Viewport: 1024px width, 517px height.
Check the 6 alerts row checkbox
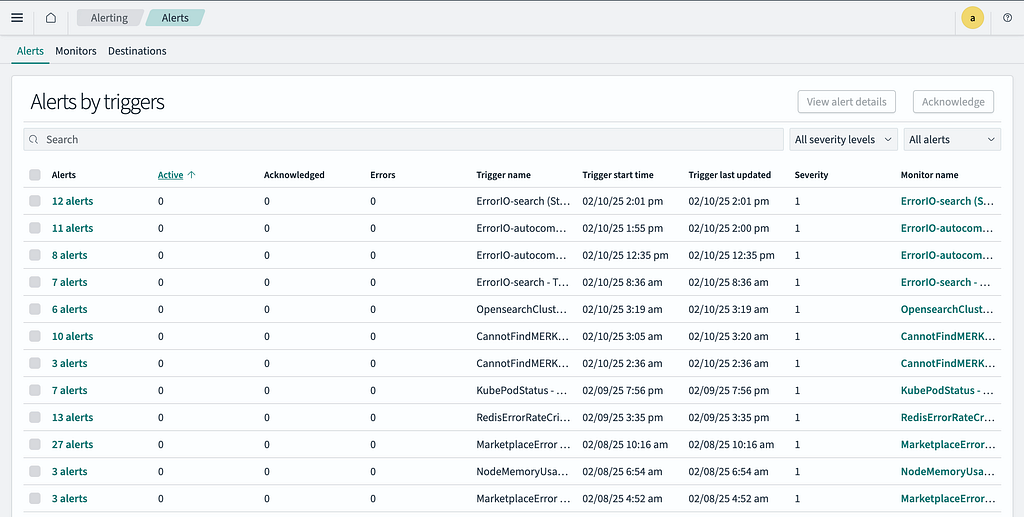click(x=35, y=309)
